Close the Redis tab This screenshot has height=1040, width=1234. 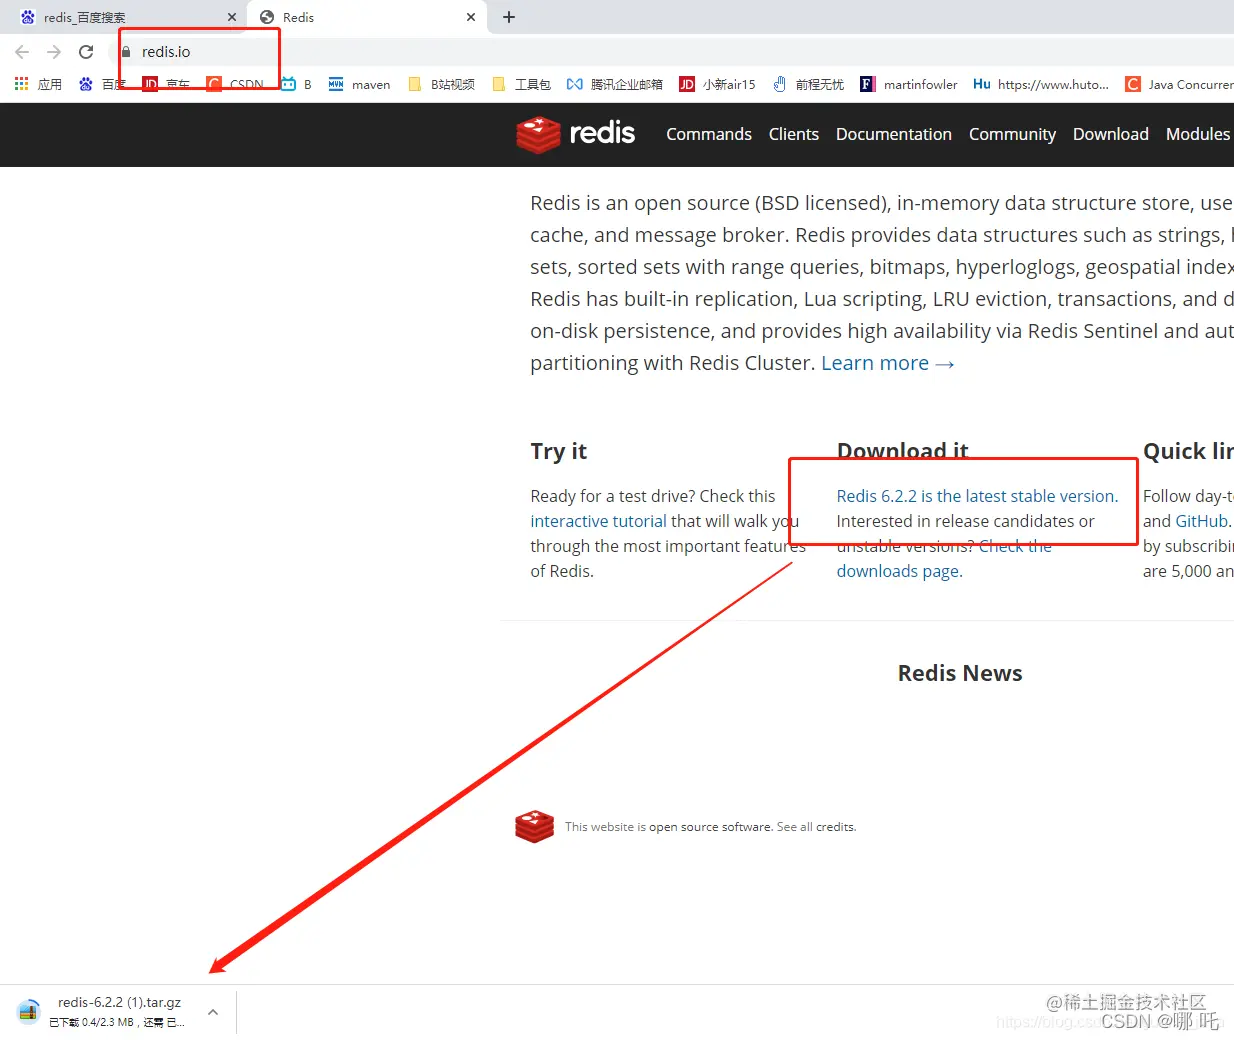(x=471, y=17)
